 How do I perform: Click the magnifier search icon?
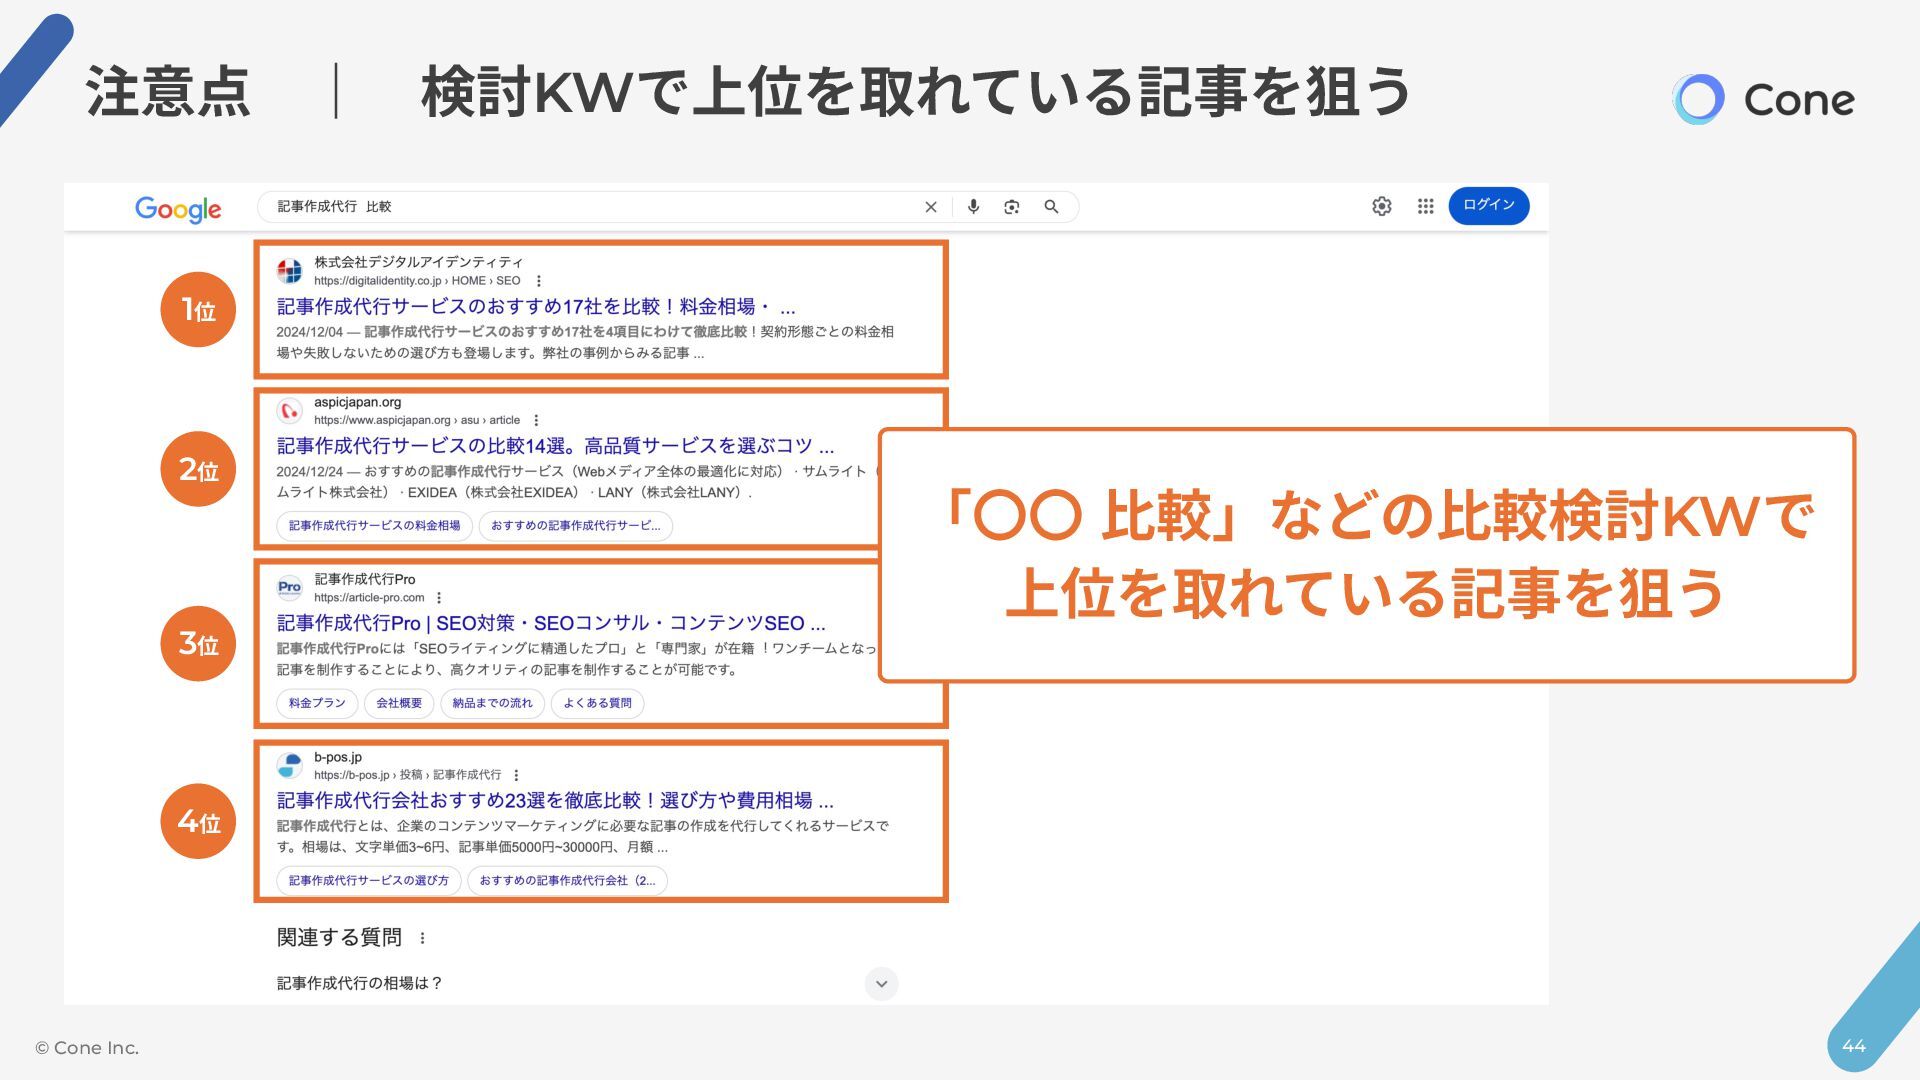(x=1051, y=207)
